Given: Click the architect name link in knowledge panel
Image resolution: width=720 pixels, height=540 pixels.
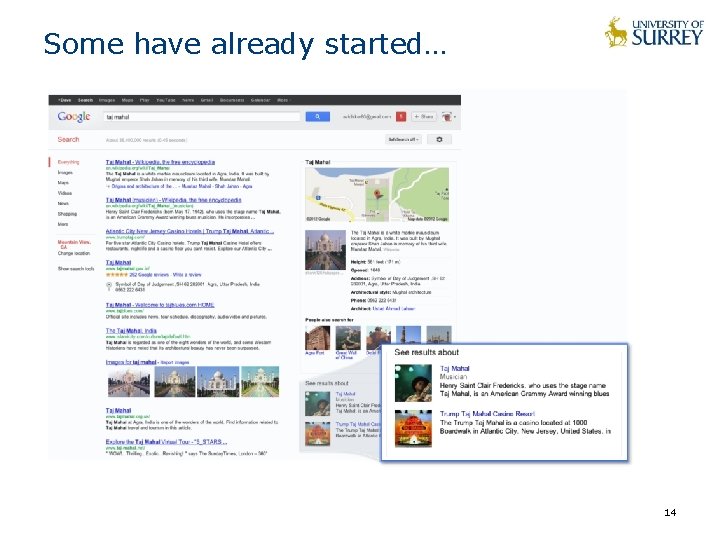Looking at the screenshot, I should [x=393, y=309].
